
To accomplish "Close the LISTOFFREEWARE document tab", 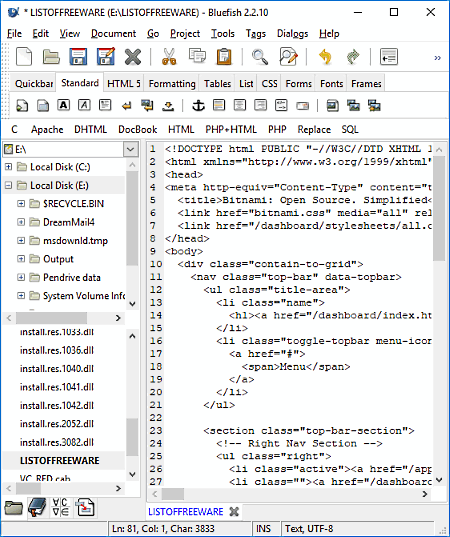I will (234, 512).
